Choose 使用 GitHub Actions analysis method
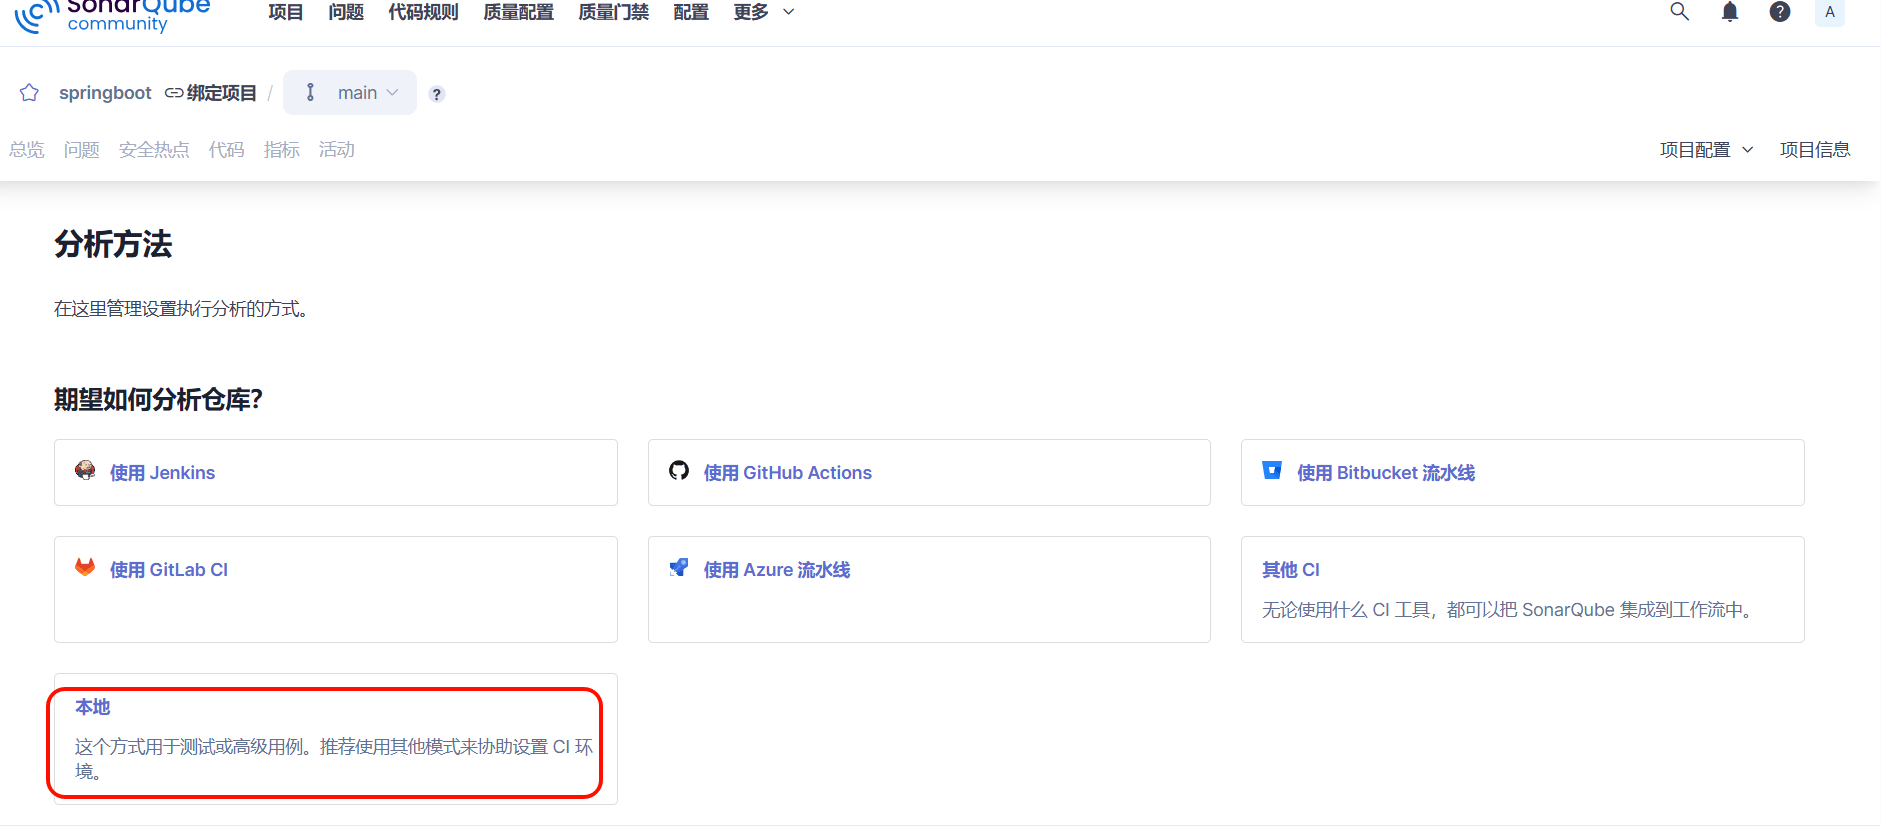Image resolution: width=1881 pixels, height=827 pixels. click(x=787, y=473)
